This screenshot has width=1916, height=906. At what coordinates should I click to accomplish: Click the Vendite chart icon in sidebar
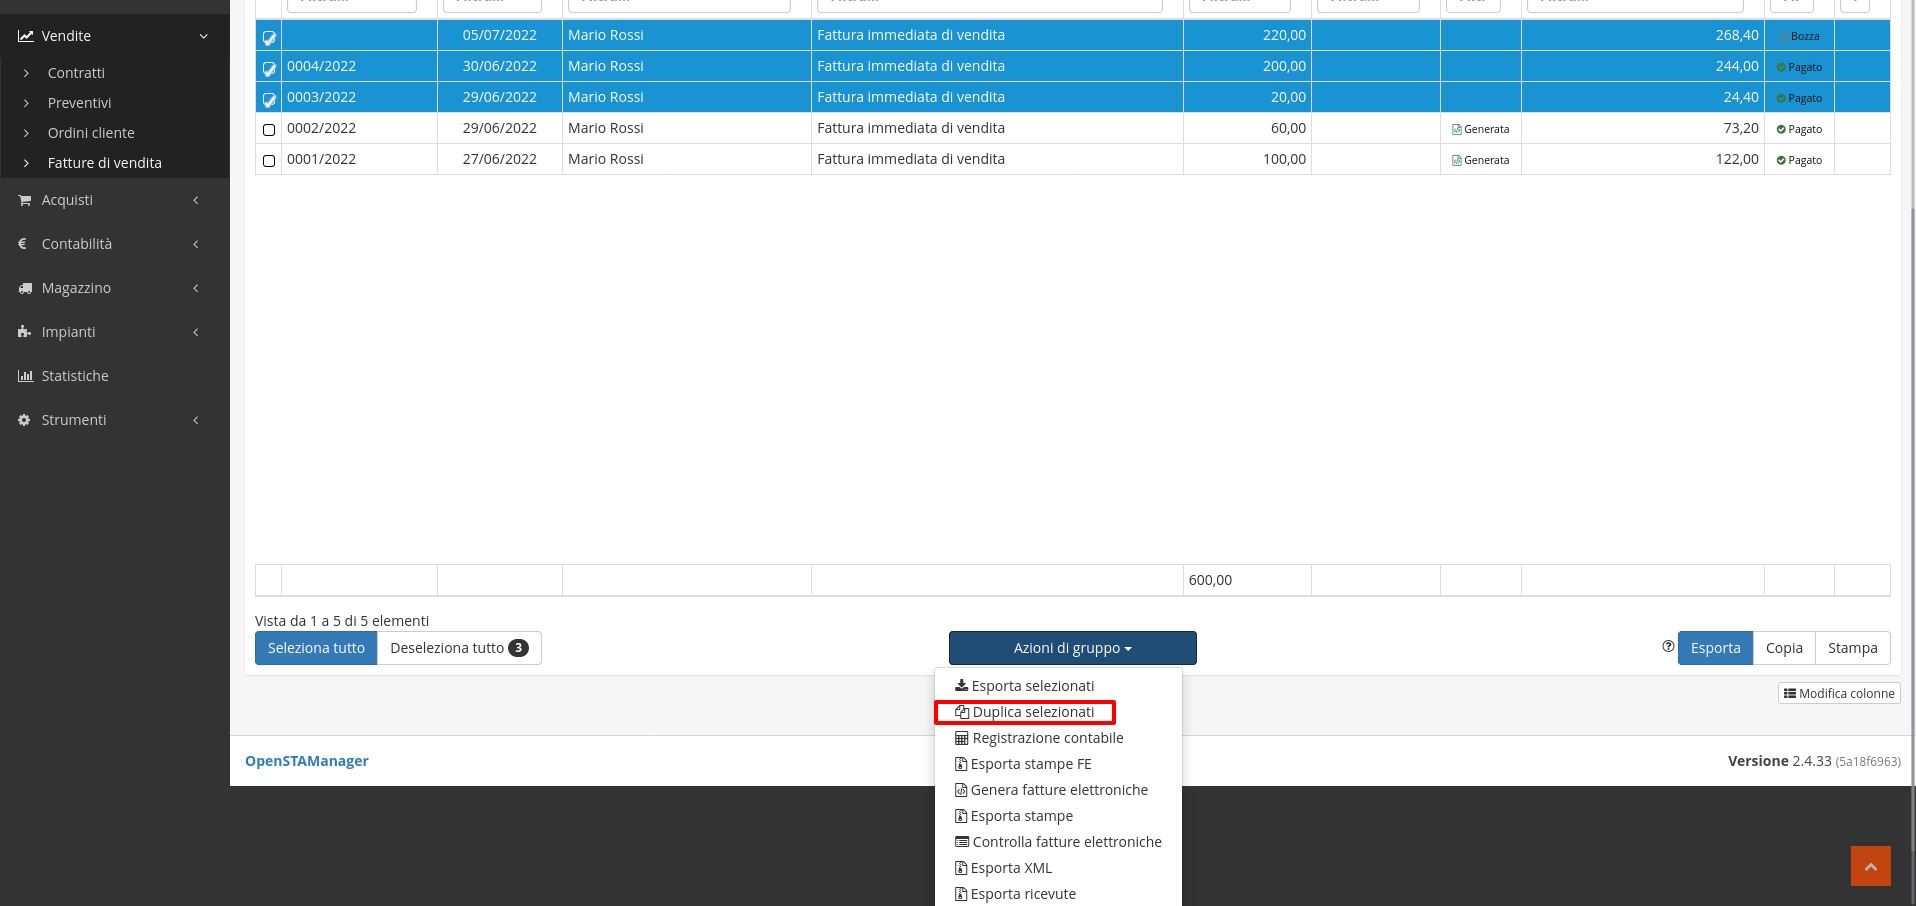click(x=25, y=36)
